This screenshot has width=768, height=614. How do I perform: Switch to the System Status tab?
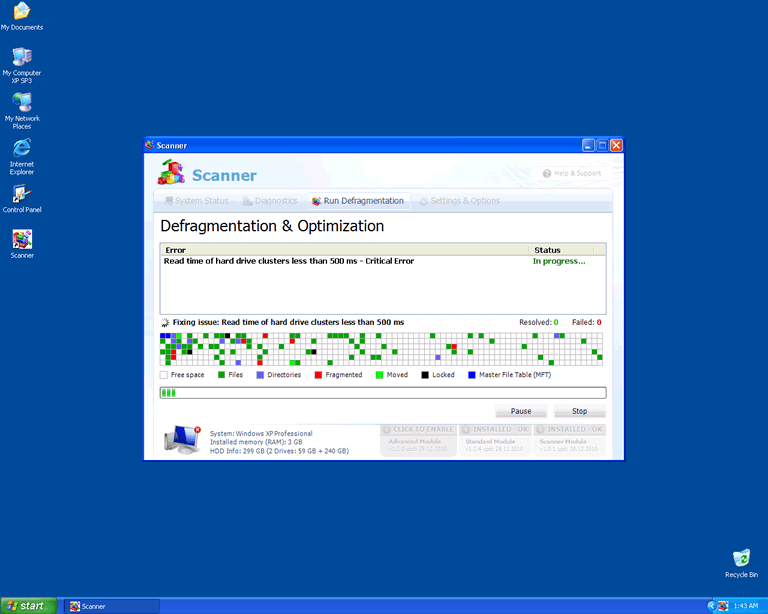(195, 201)
